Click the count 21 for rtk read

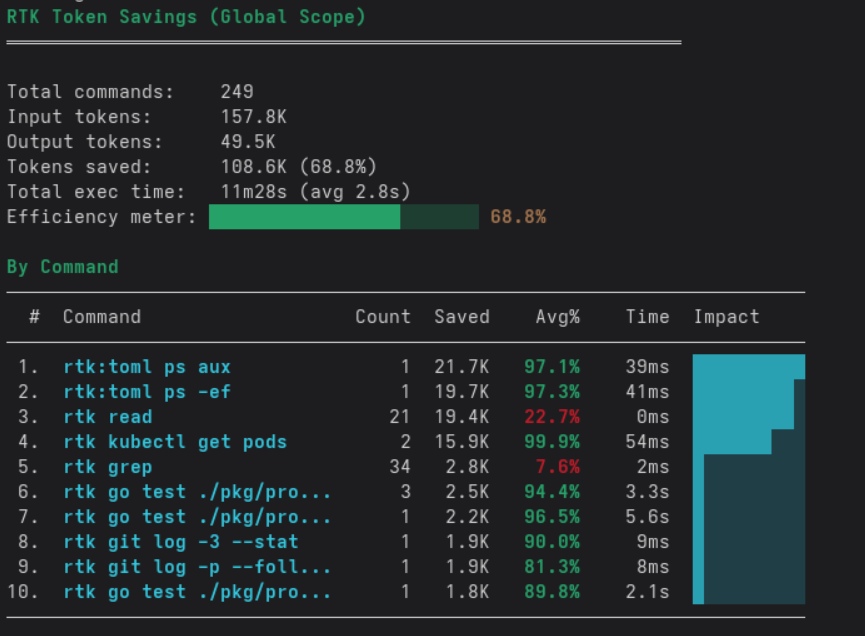(400, 416)
